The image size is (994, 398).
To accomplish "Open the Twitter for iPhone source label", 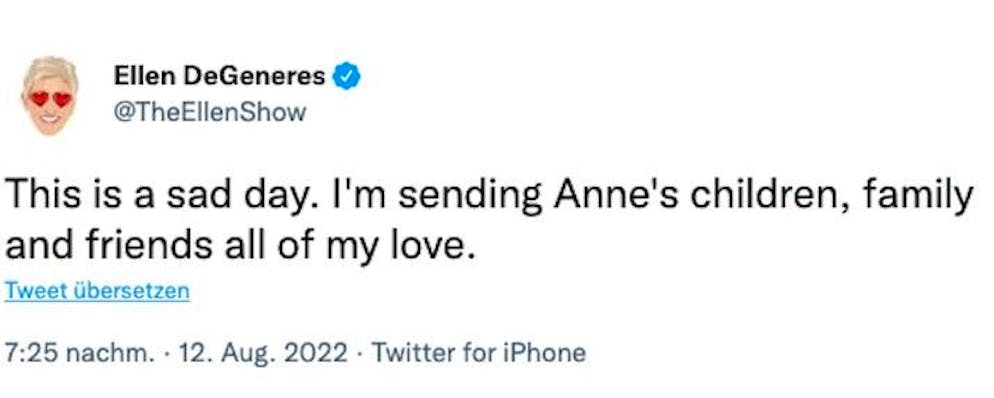I will (x=479, y=352).
